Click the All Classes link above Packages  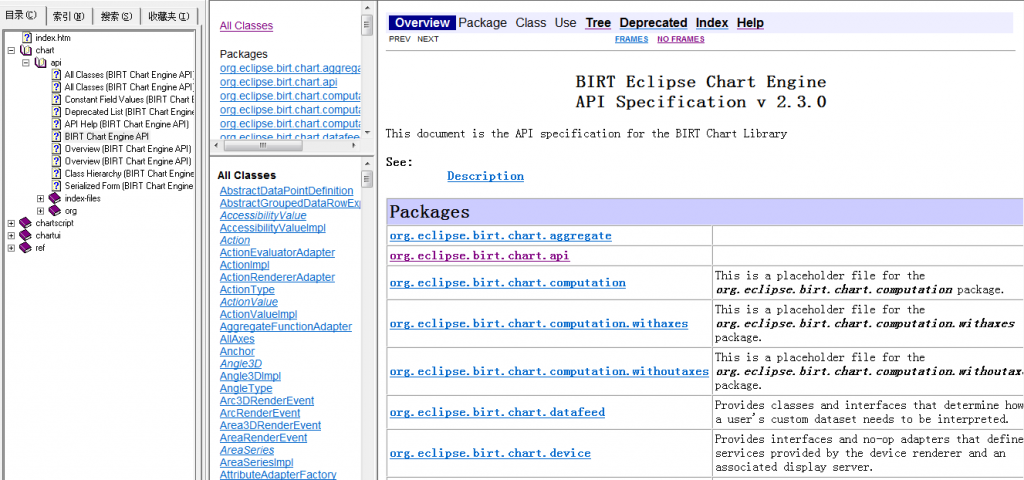pyautogui.click(x=246, y=26)
